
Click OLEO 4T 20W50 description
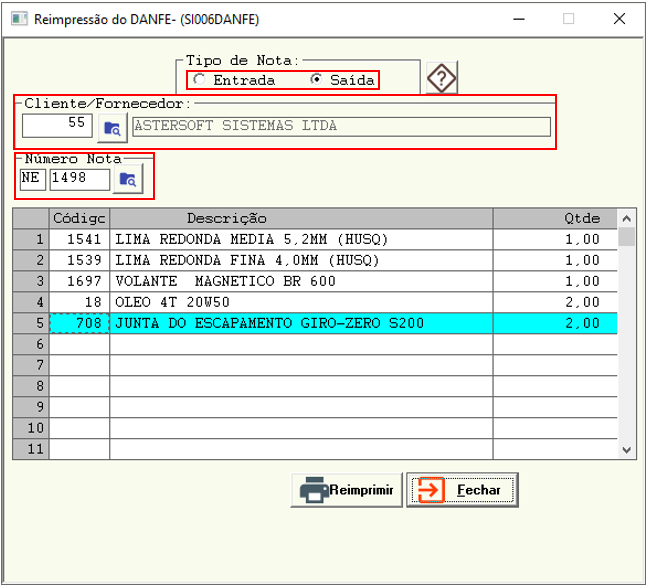[x=301, y=302]
